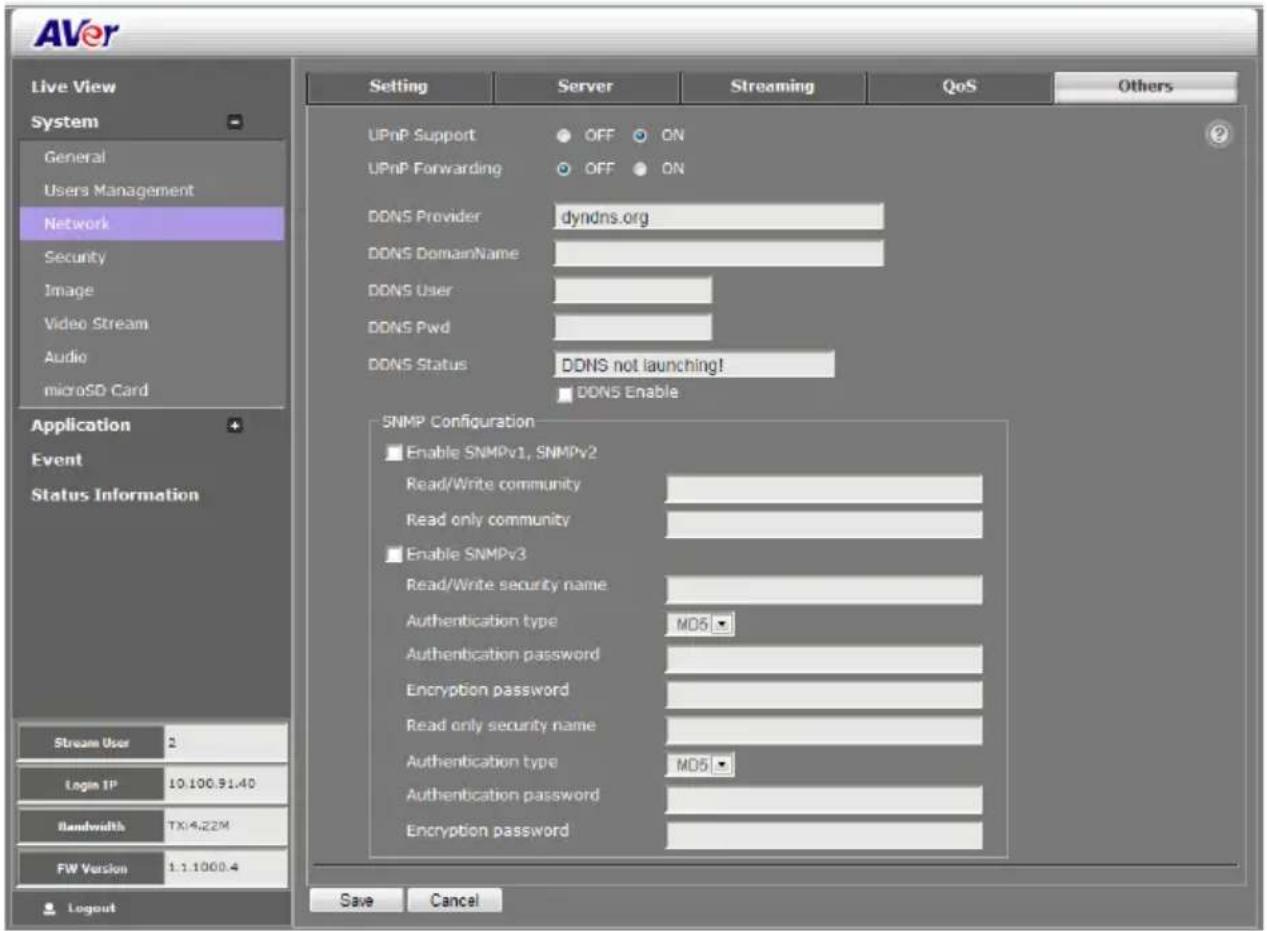Click the DDNS Provider field
Viewport: 1267px width, 931px height.
(719, 219)
